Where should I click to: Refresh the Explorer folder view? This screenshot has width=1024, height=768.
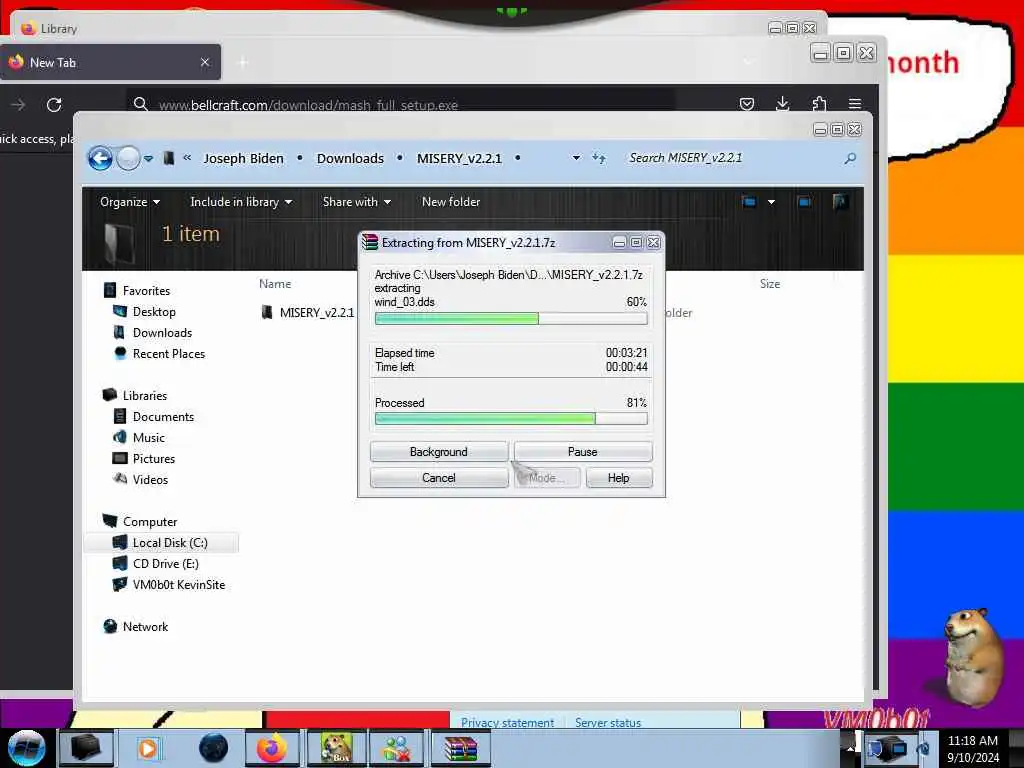point(599,158)
